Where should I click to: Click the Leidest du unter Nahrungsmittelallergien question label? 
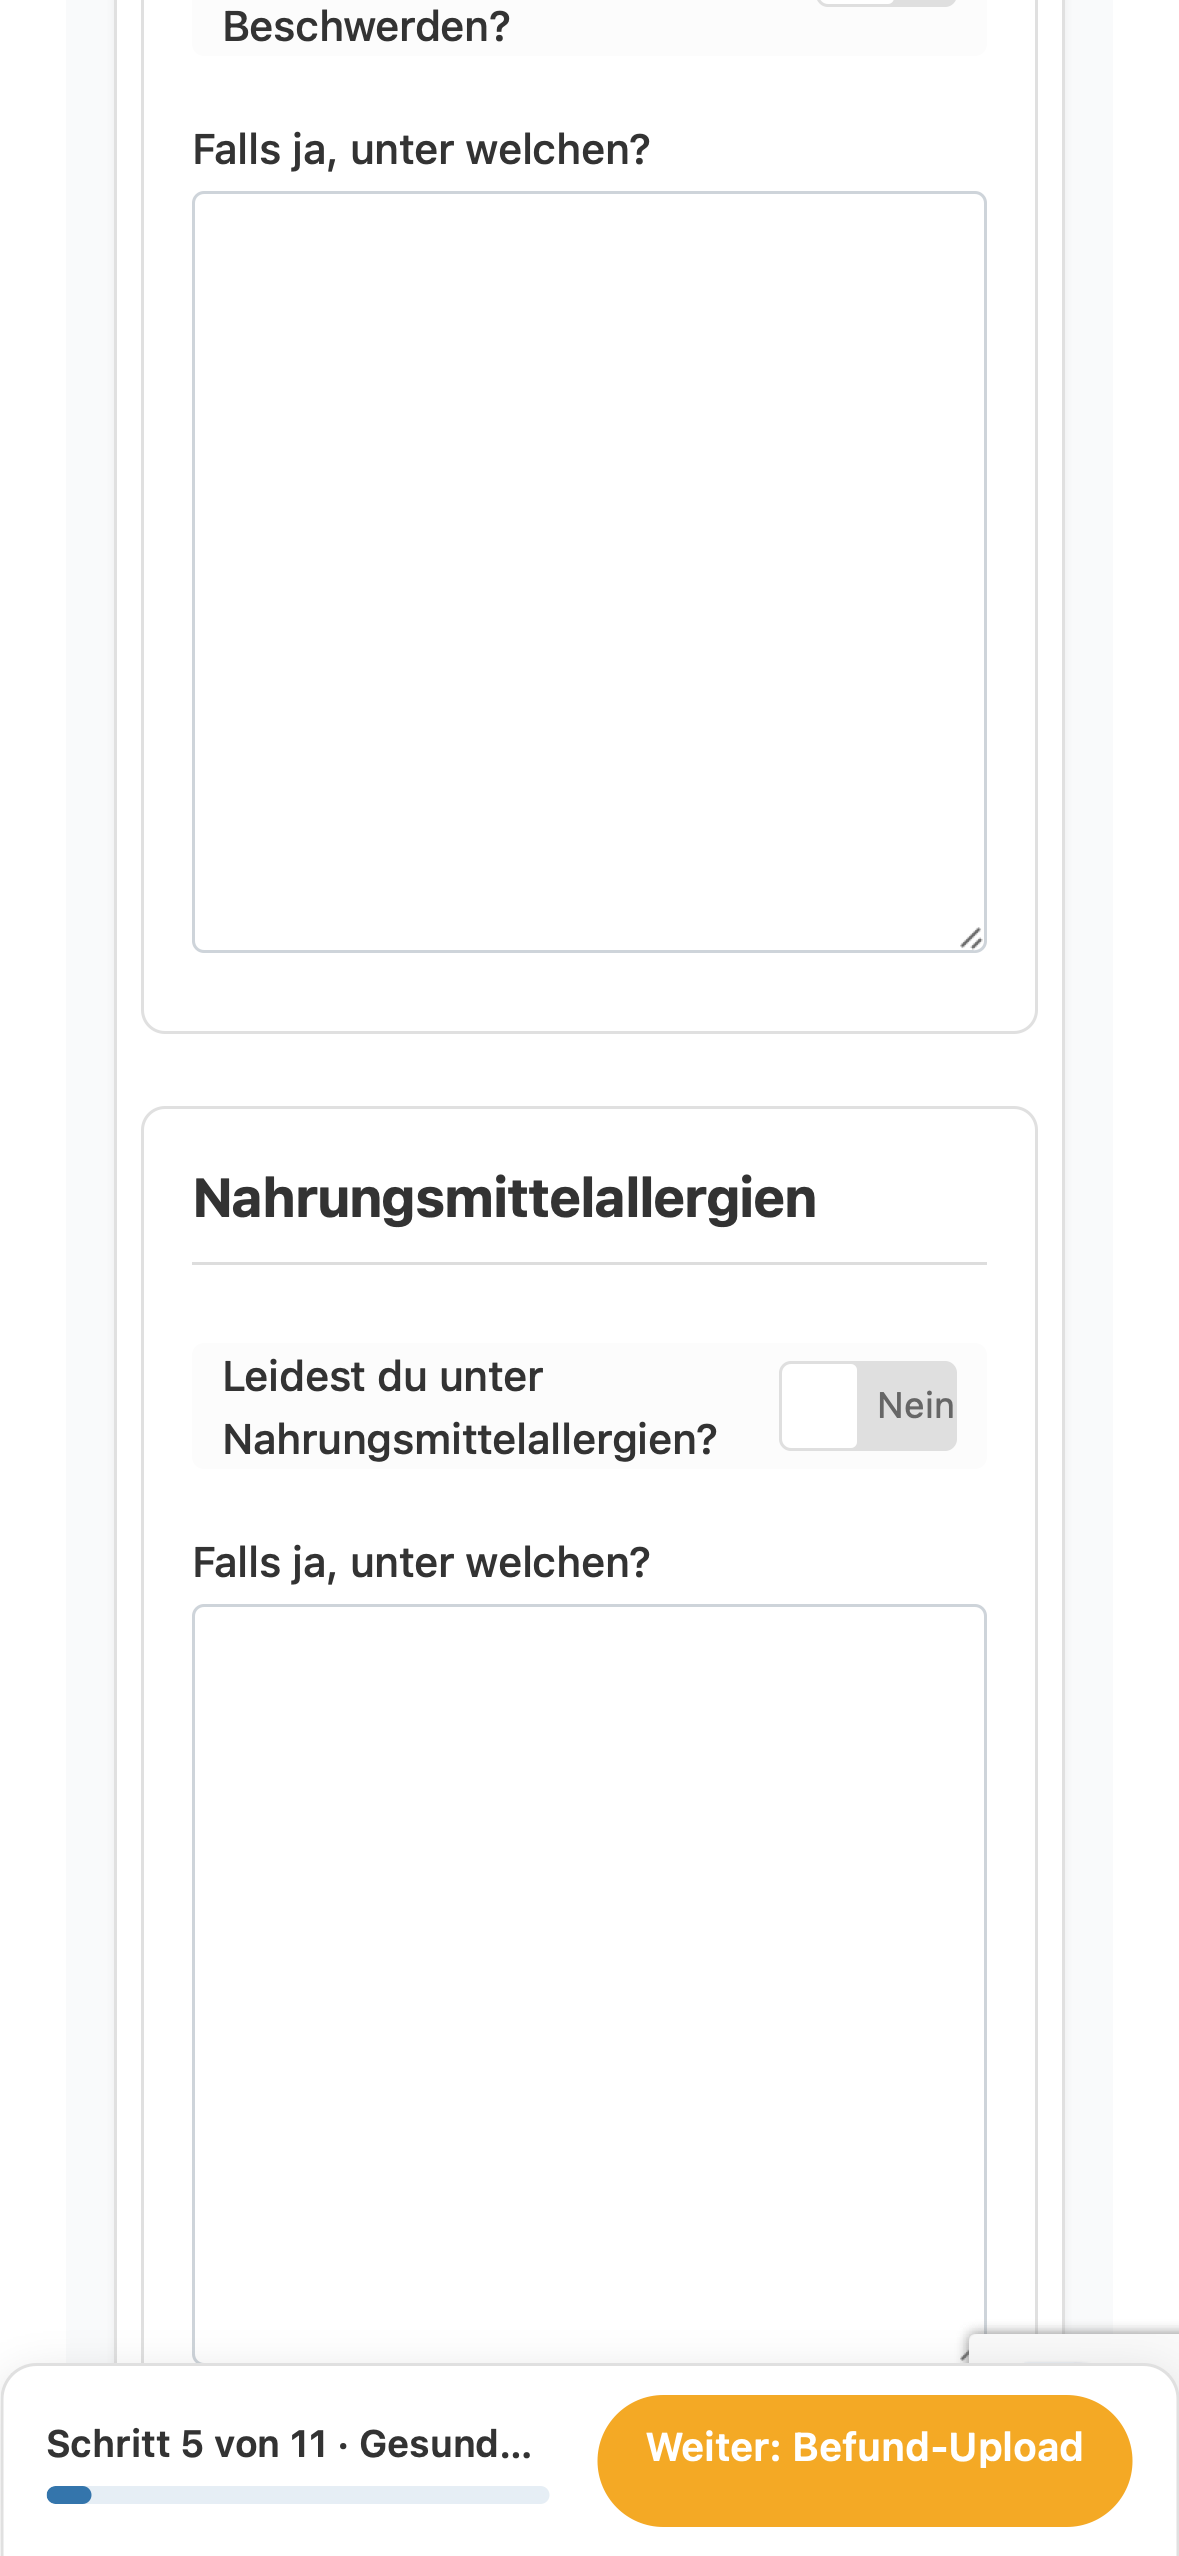point(470,1407)
